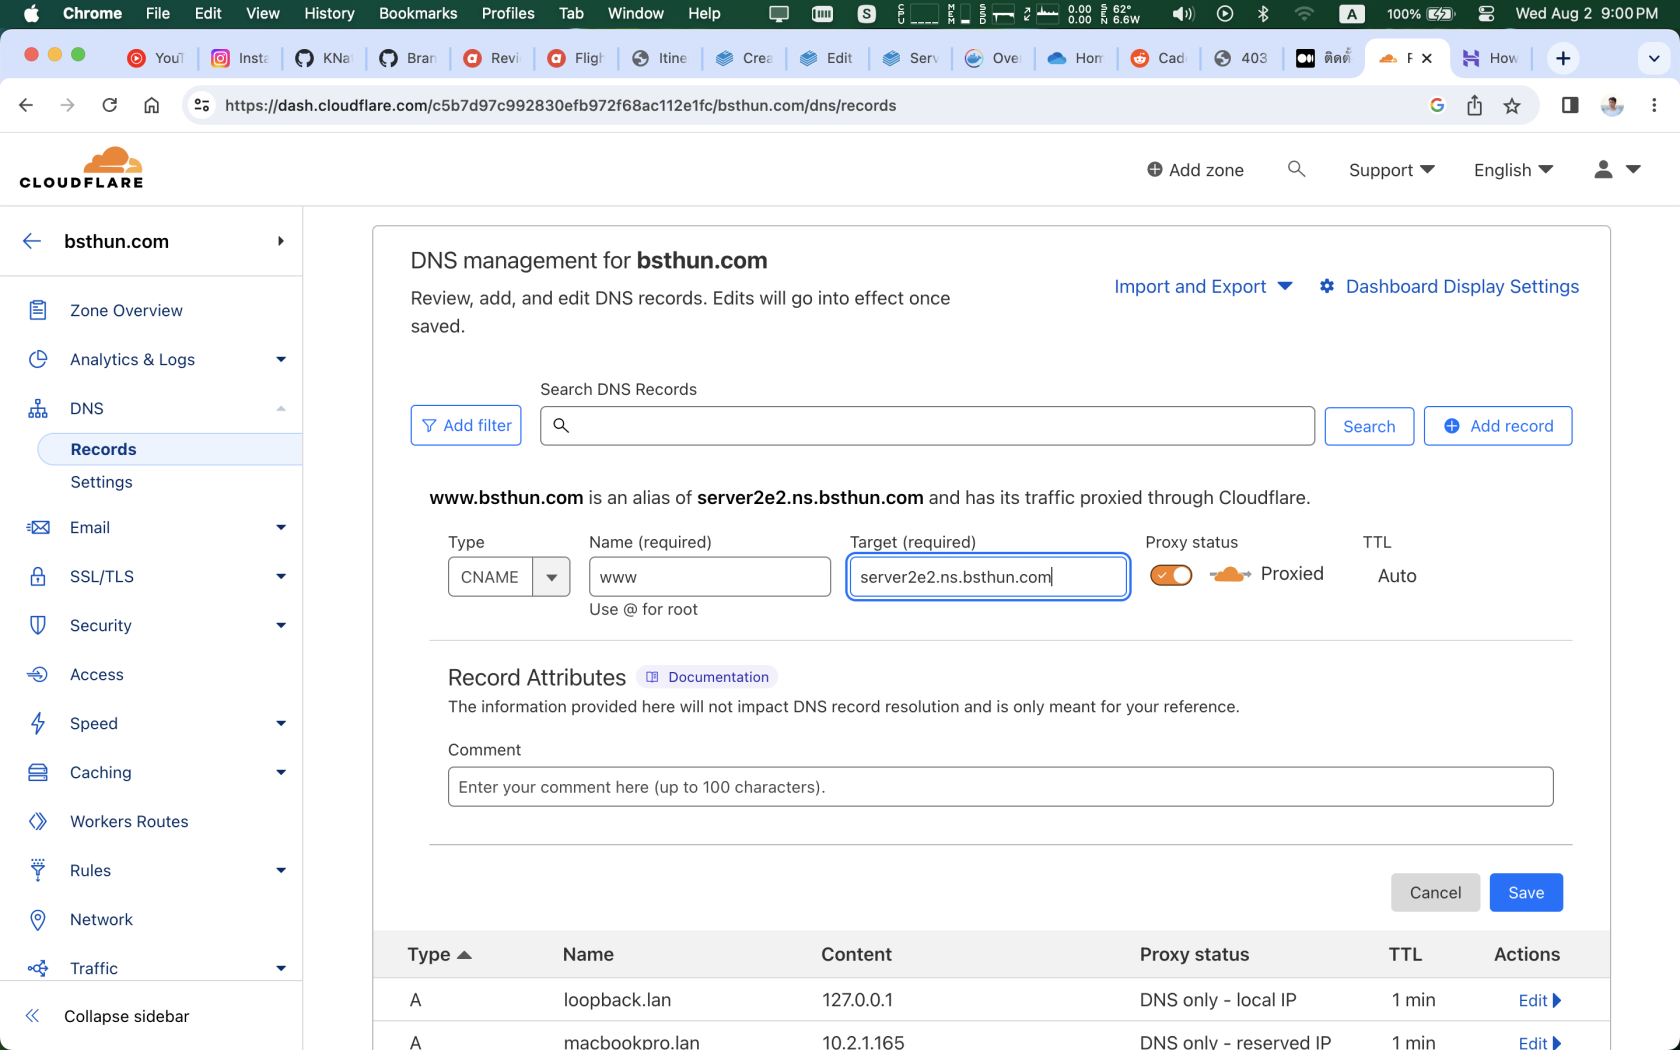Expand Analytics & Logs section
Image resolution: width=1680 pixels, height=1050 pixels.
pos(280,359)
